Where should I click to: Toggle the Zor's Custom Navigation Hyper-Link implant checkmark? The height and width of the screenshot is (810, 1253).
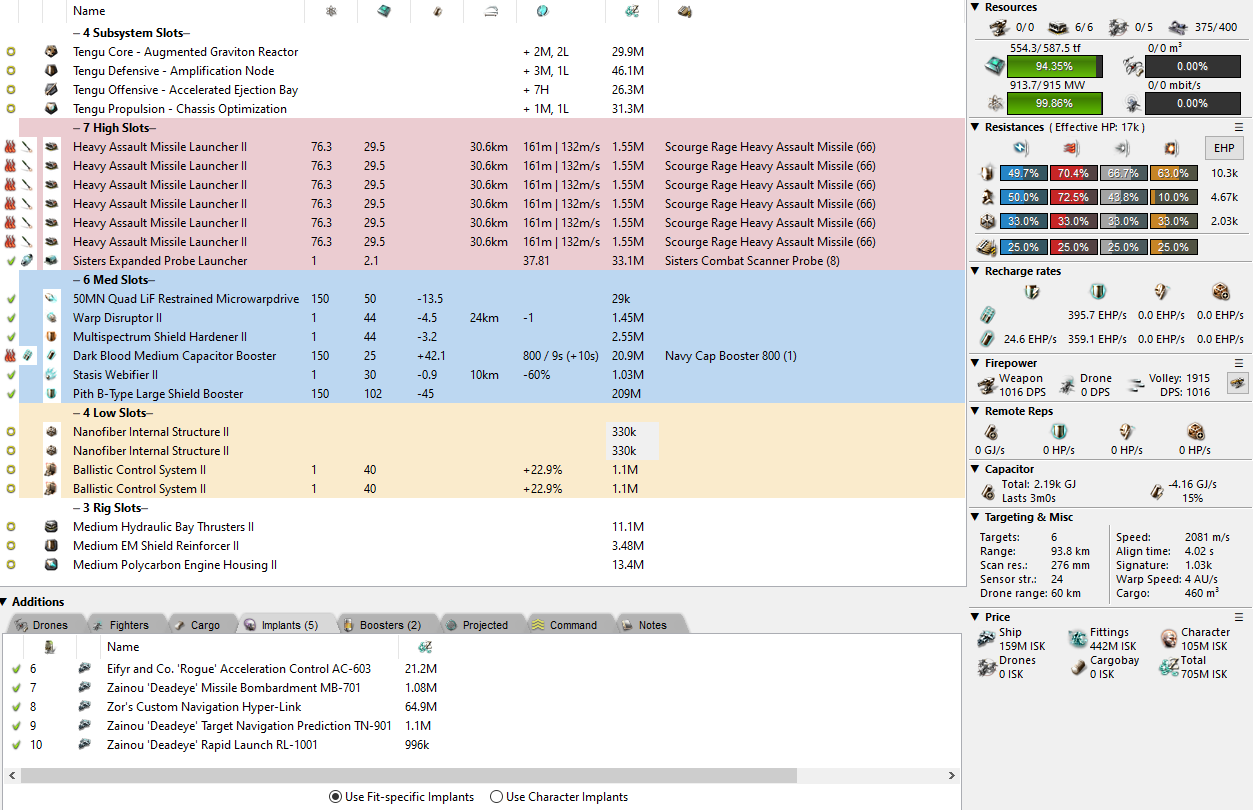click(x=16, y=707)
